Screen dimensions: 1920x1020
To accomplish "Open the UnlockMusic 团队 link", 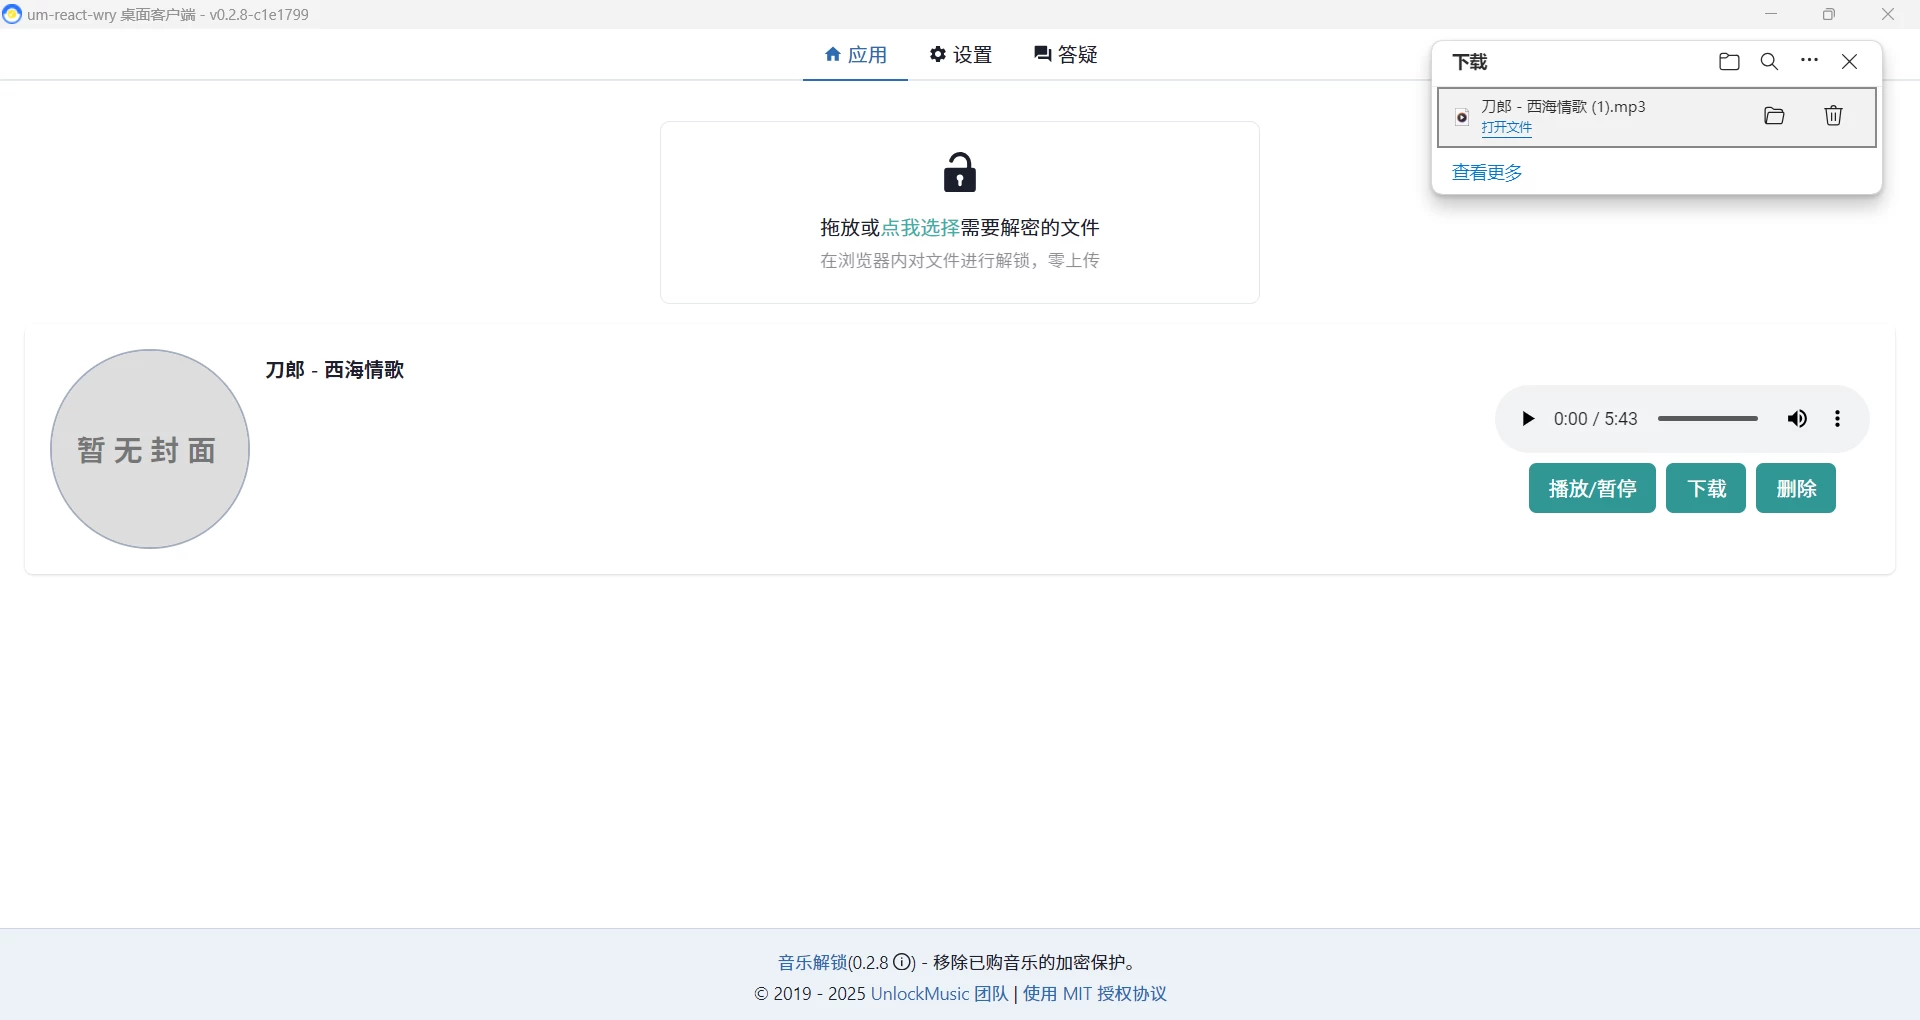I will [940, 994].
